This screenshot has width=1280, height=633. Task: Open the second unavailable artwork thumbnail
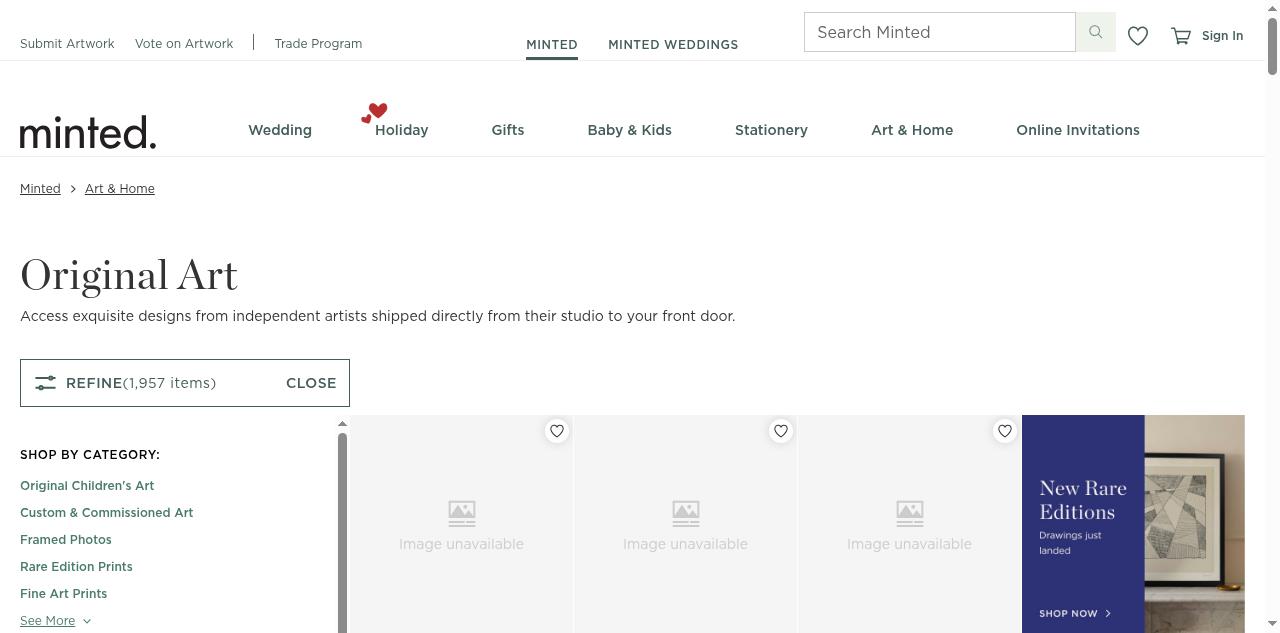[x=685, y=524]
